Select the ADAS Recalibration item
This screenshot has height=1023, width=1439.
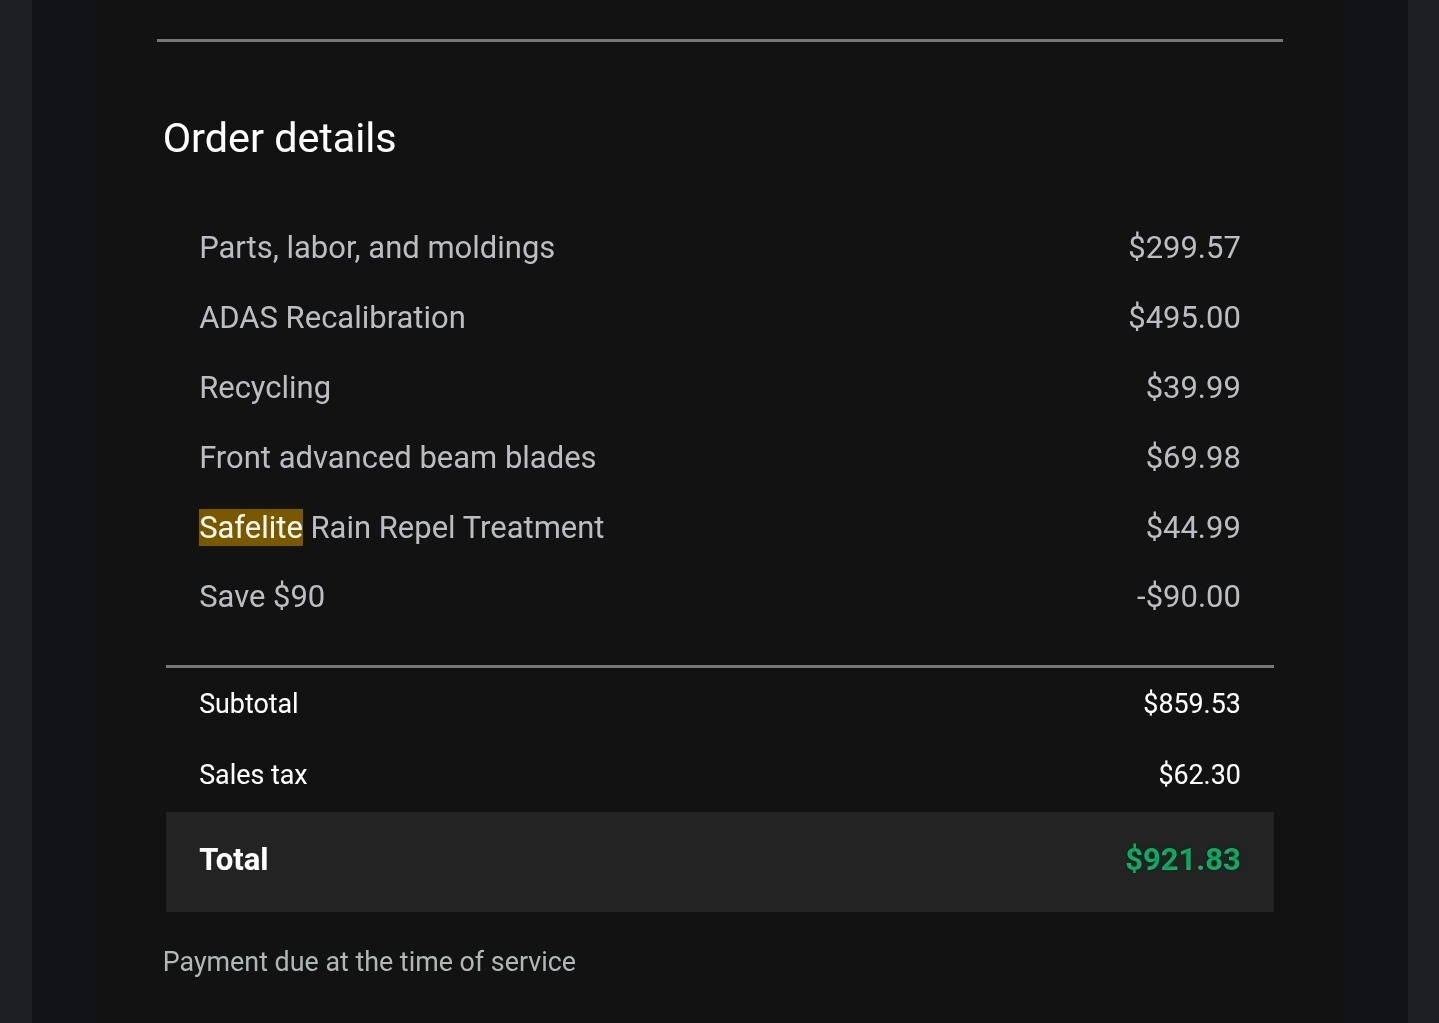coord(332,317)
